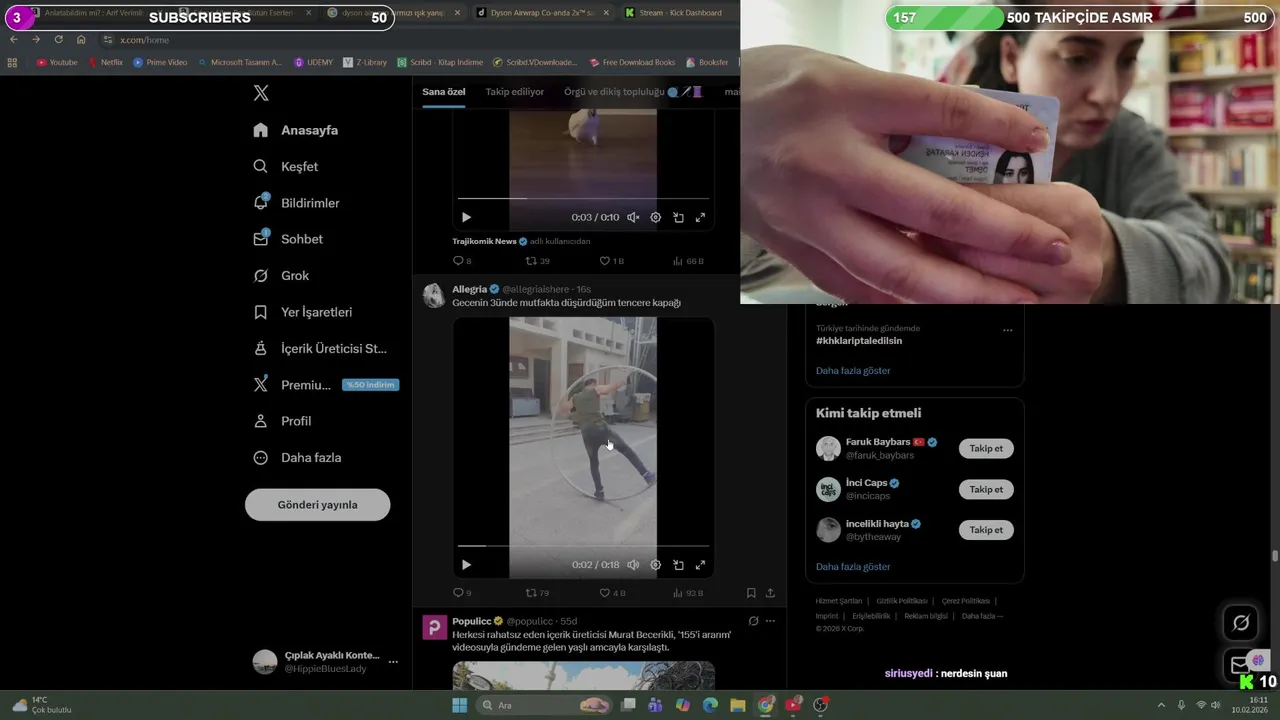View Allegria post view count
The height and width of the screenshot is (720, 1280).
point(688,593)
